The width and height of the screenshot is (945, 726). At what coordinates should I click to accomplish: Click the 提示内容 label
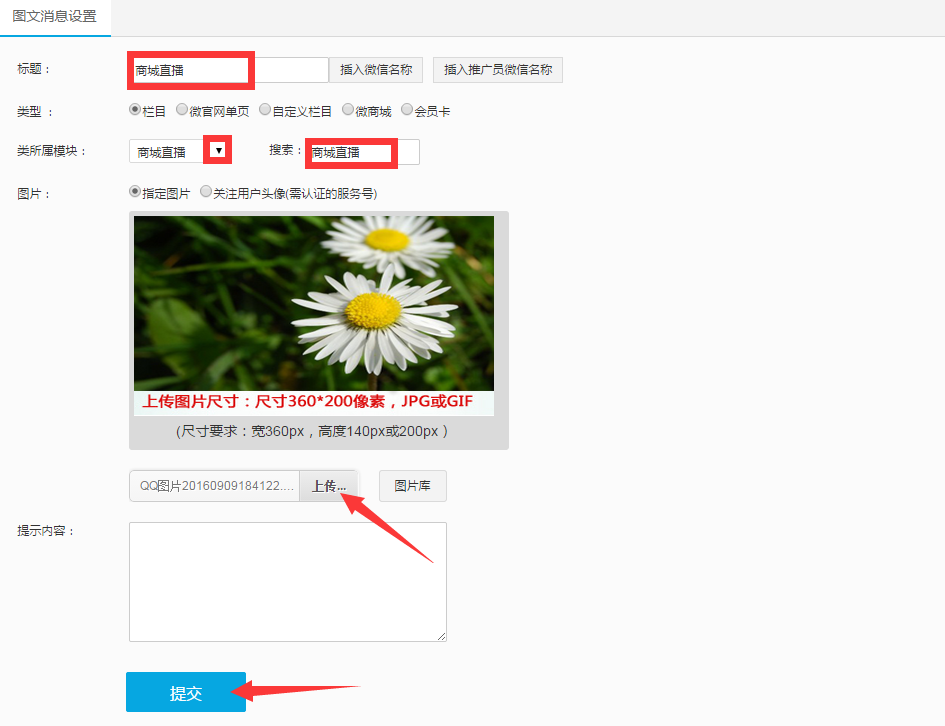click(46, 531)
